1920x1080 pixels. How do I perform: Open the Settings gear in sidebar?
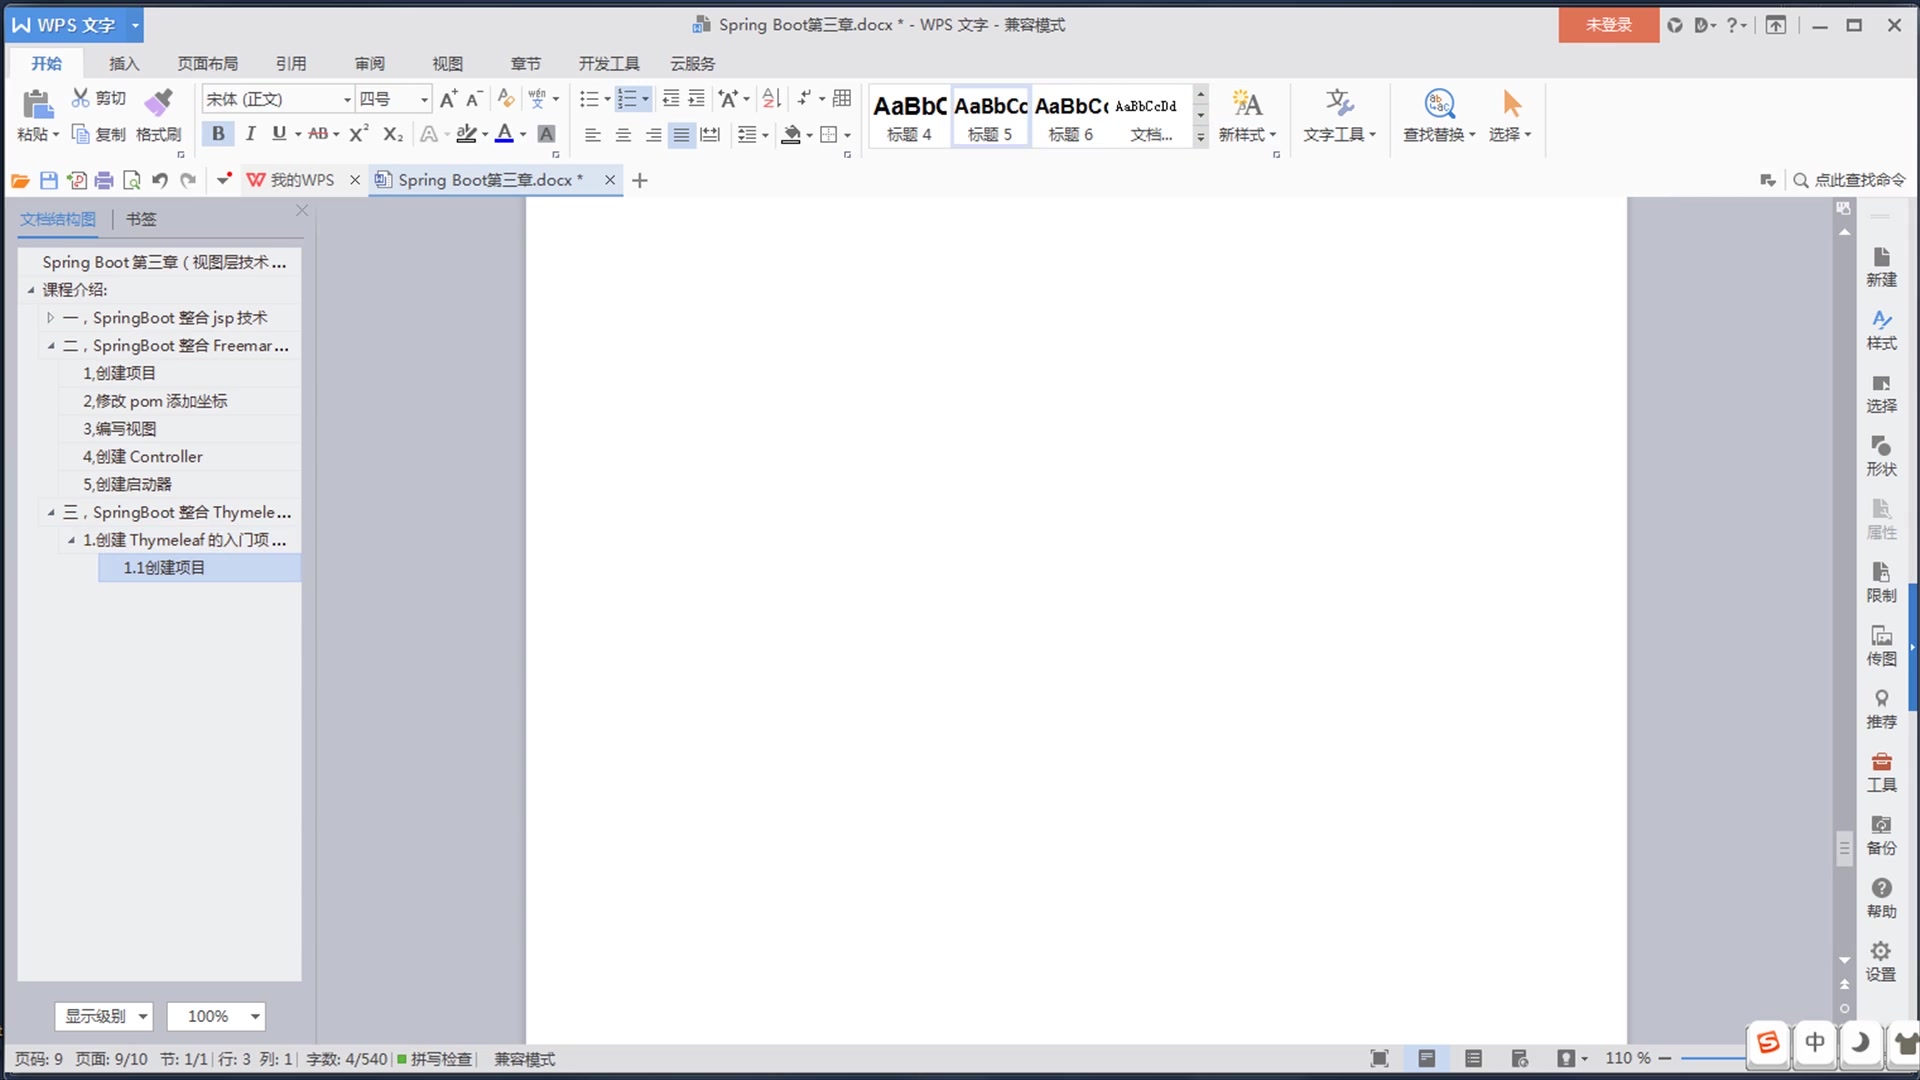1881,961
